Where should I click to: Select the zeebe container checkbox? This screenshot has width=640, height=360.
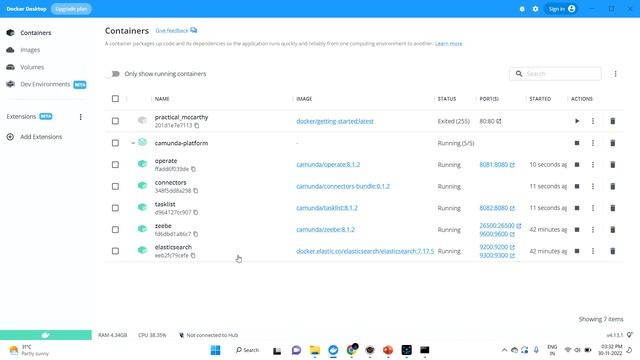(116, 230)
